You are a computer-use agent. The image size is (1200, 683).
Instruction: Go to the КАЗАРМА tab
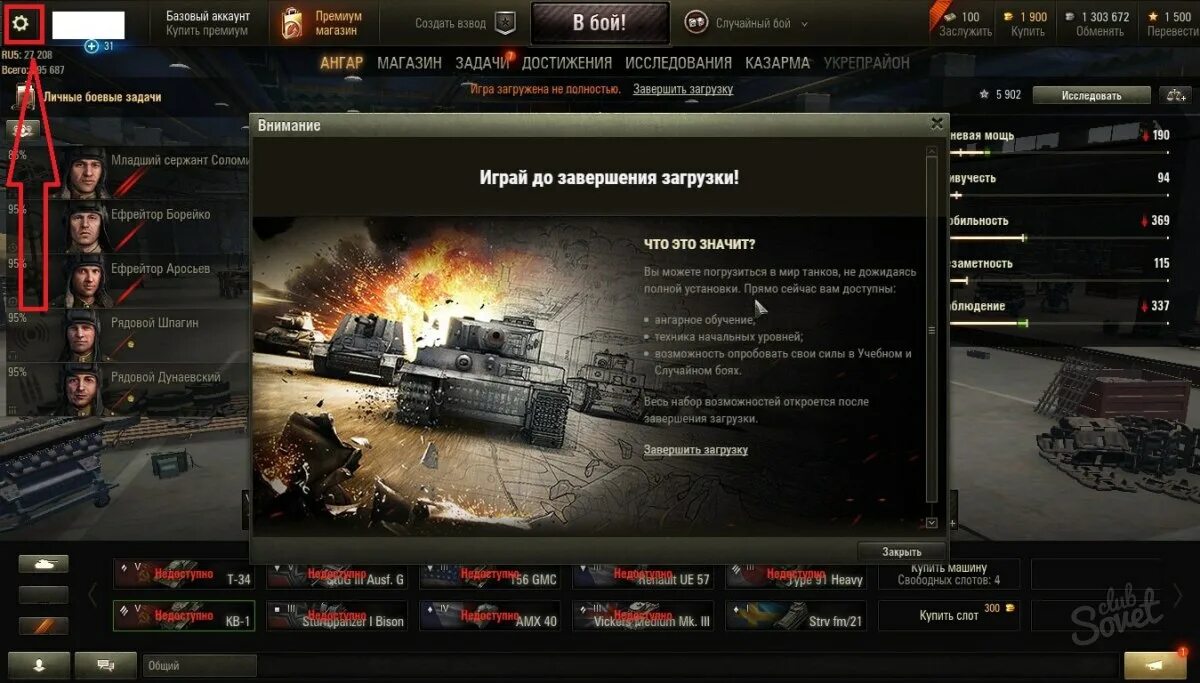(x=777, y=63)
